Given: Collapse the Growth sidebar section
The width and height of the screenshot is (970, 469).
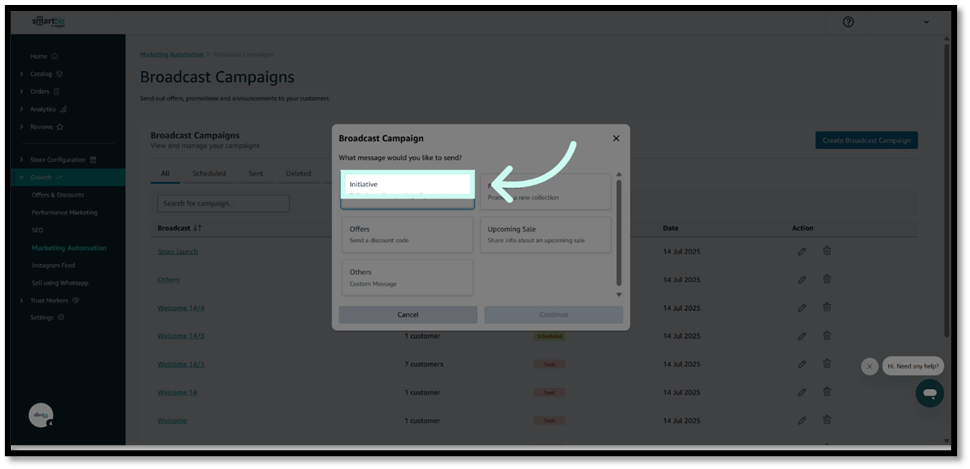Looking at the screenshot, I should click(x=22, y=177).
